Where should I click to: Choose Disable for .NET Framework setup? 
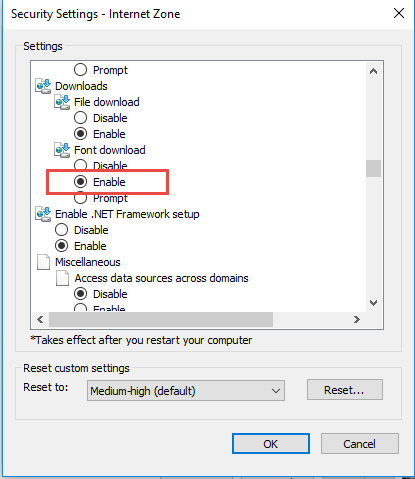61,230
